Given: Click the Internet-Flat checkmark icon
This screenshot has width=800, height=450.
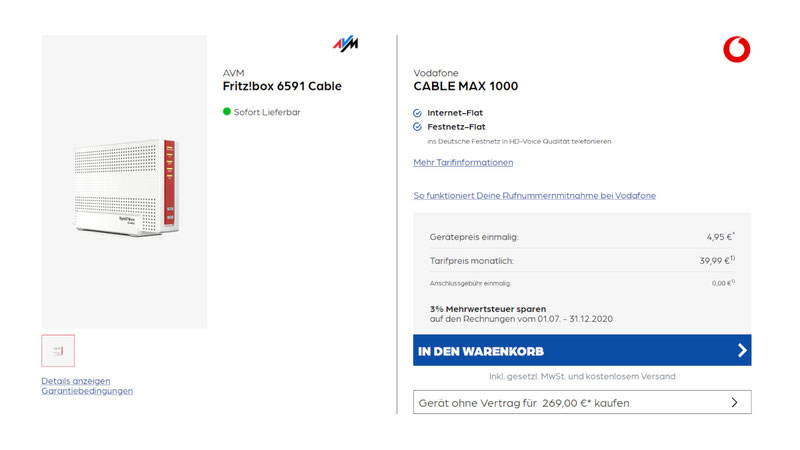Looking at the screenshot, I should [417, 113].
